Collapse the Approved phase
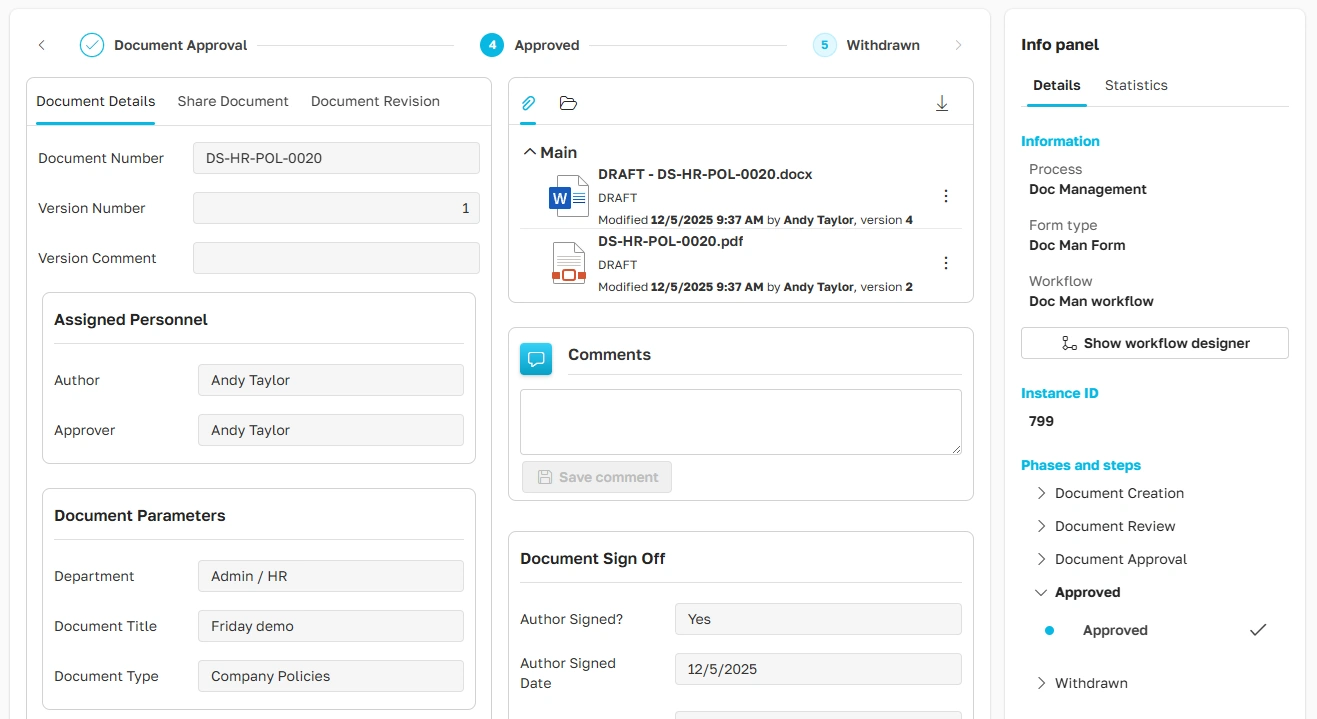 pyautogui.click(x=1040, y=592)
